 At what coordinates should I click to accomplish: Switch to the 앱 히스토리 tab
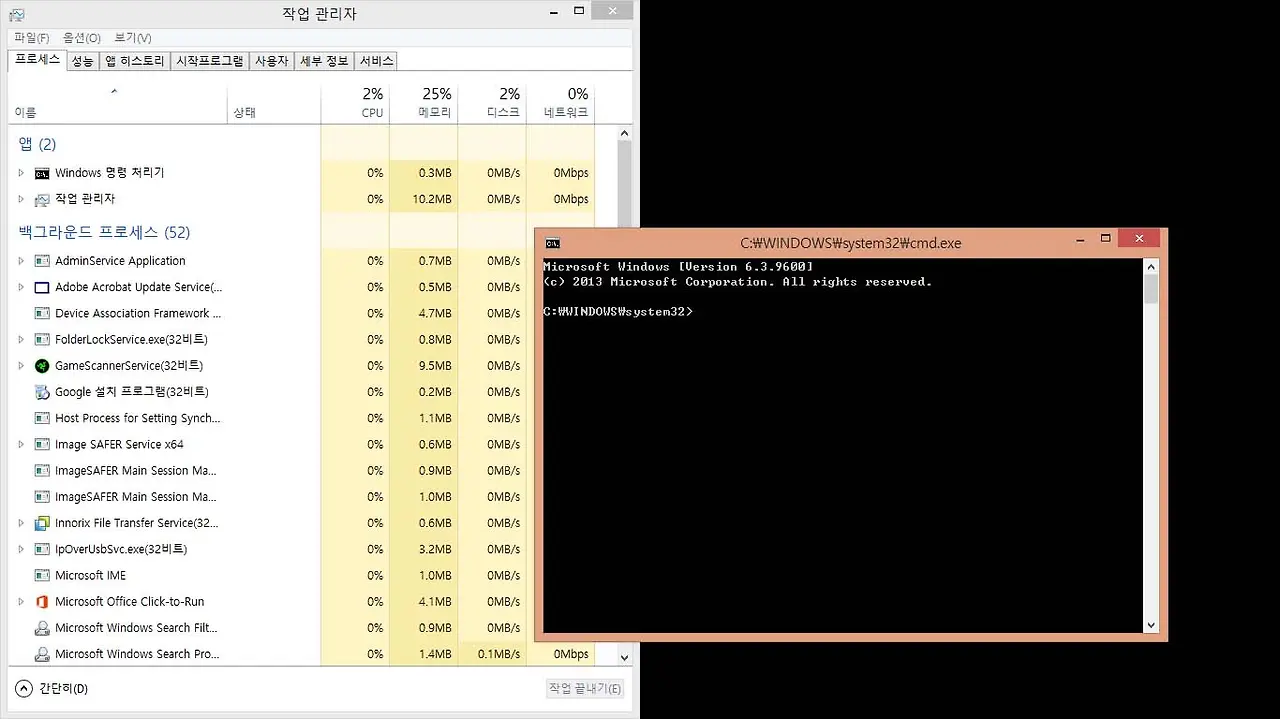(135, 61)
